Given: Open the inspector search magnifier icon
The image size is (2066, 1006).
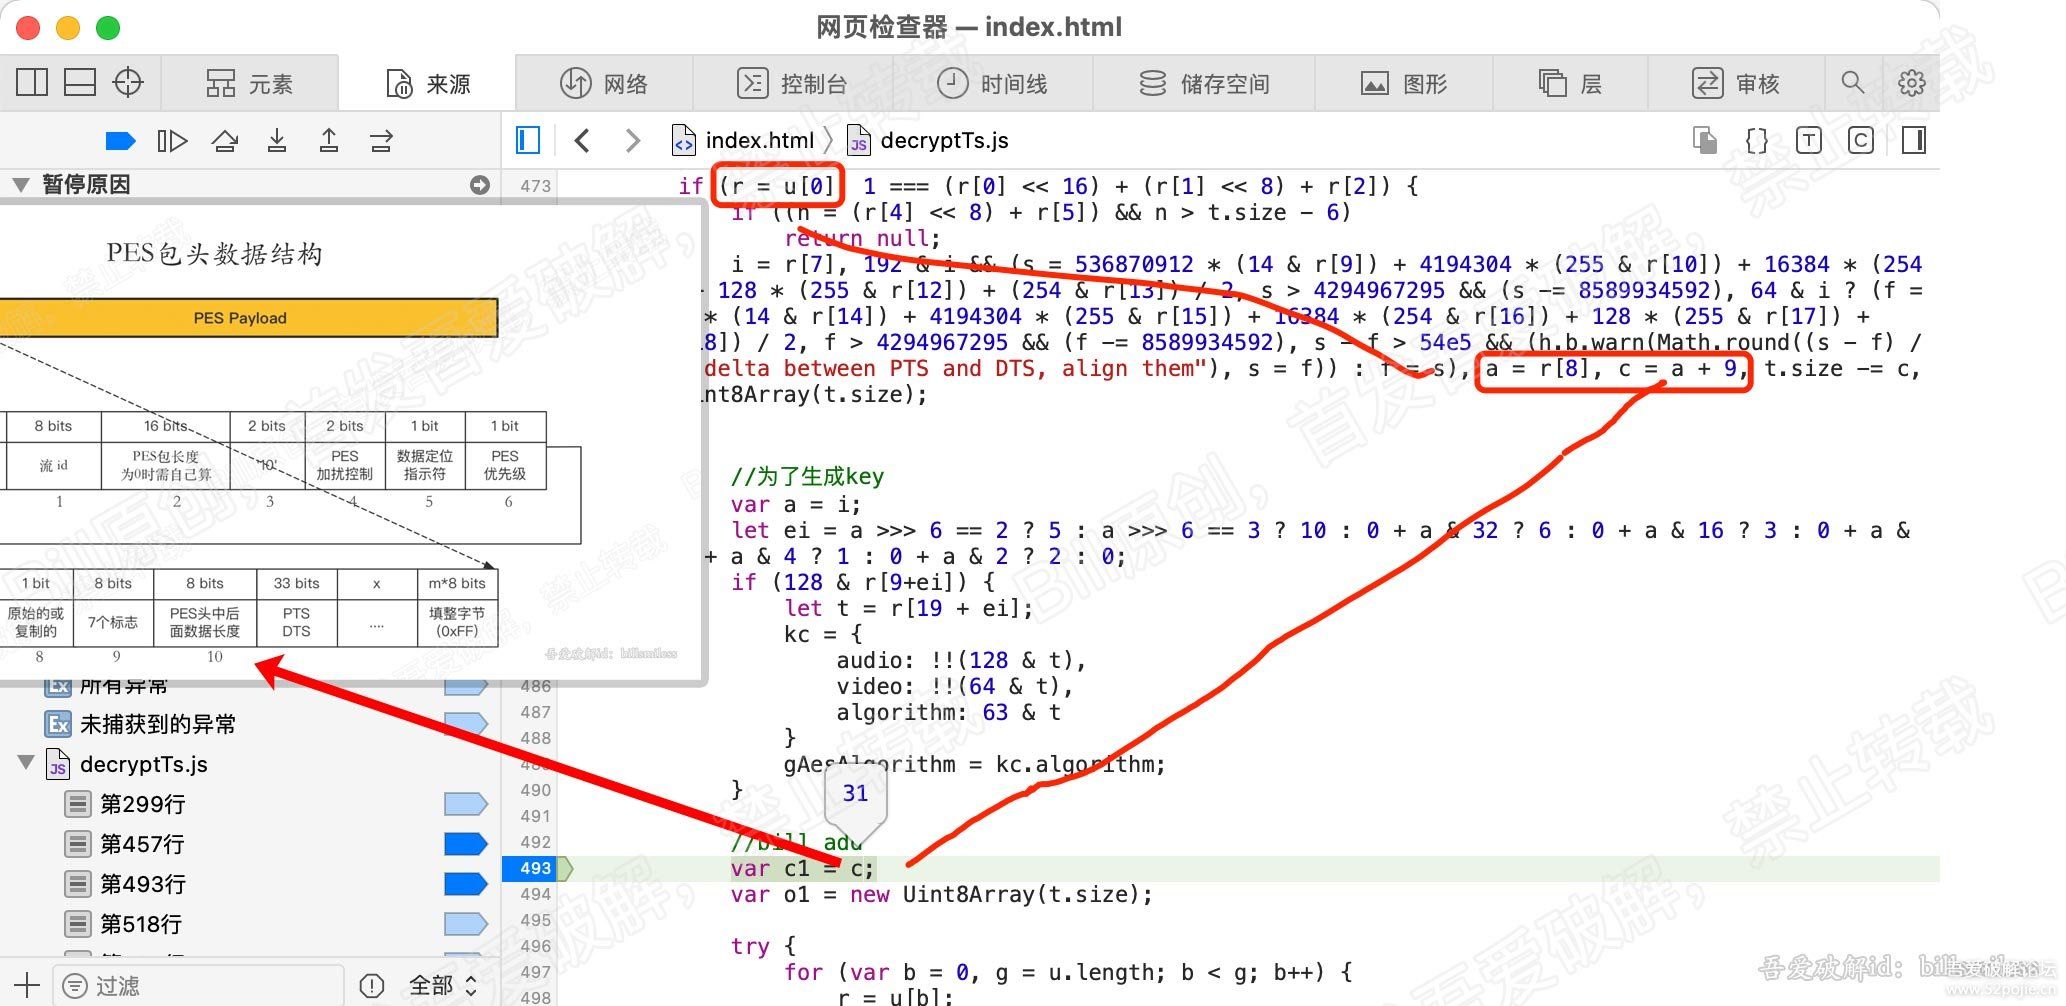Looking at the screenshot, I should click(x=1854, y=82).
